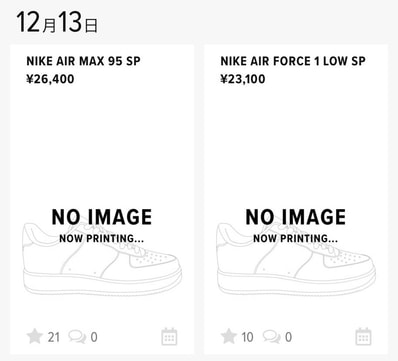
Task: Open the NIKE AIR FORCE 1 LOW SP title
Action: coord(293,61)
